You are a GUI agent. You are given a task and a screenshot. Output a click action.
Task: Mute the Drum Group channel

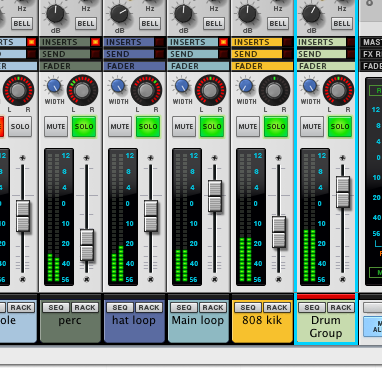(x=312, y=127)
